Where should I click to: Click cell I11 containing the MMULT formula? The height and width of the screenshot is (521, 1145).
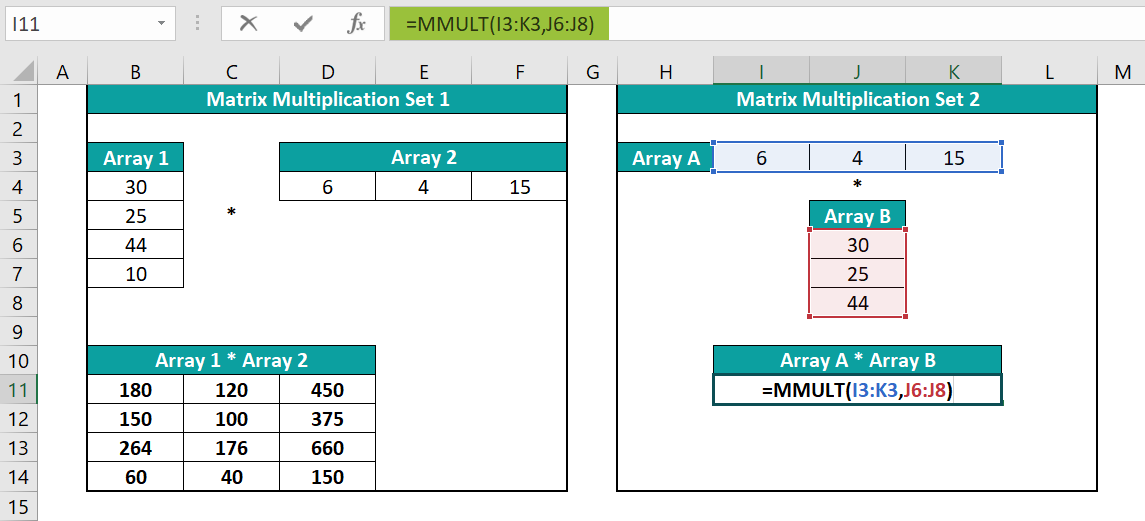click(x=857, y=389)
